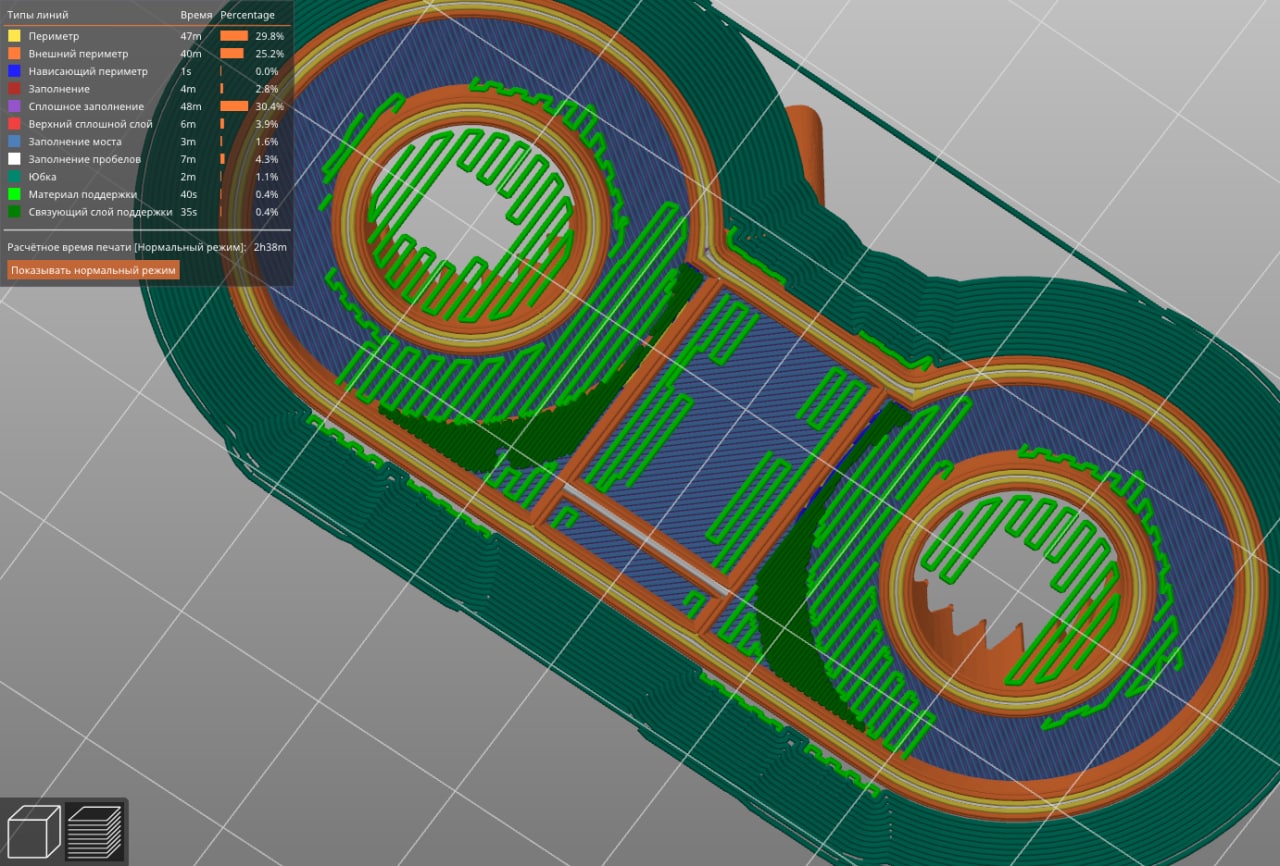Toggle the Связующий слой поддержки label
The height and width of the screenshot is (866, 1280).
click(x=100, y=211)
